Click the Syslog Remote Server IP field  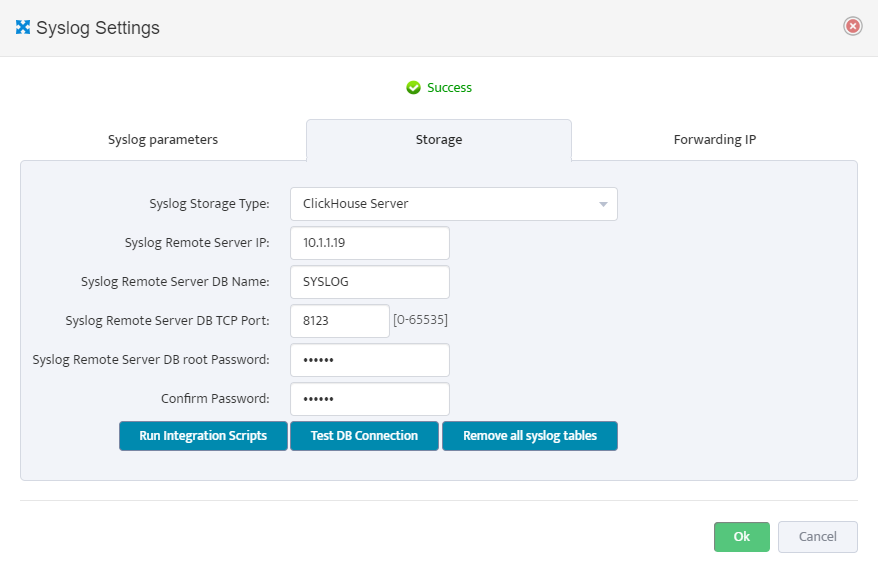point(370,243)
